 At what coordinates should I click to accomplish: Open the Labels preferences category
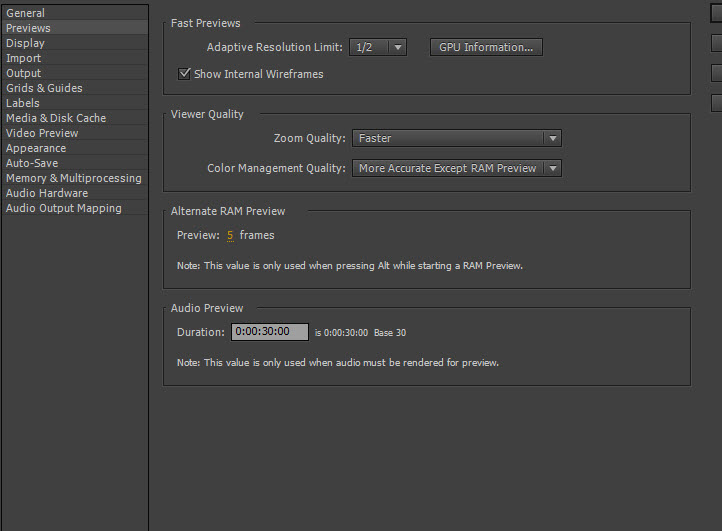pyautogui.click(x=23, y=103)
